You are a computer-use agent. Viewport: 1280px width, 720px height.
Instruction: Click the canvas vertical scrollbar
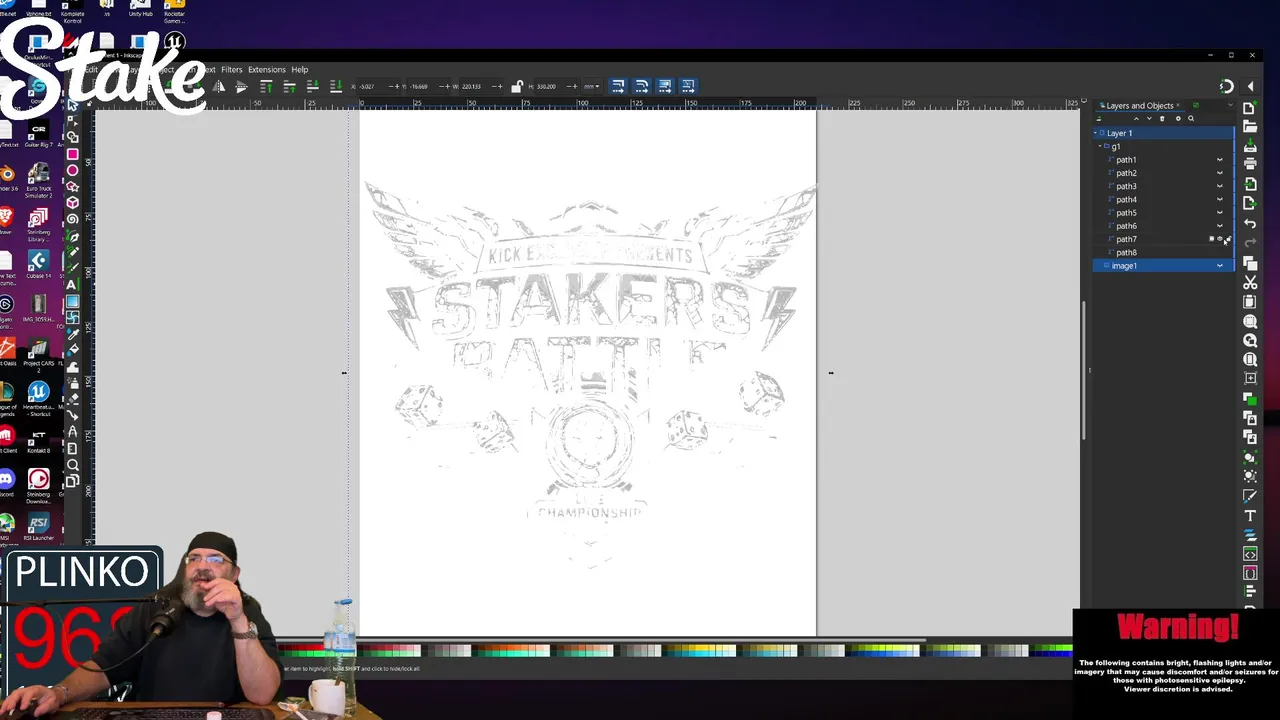click(x=1084, y=371)
